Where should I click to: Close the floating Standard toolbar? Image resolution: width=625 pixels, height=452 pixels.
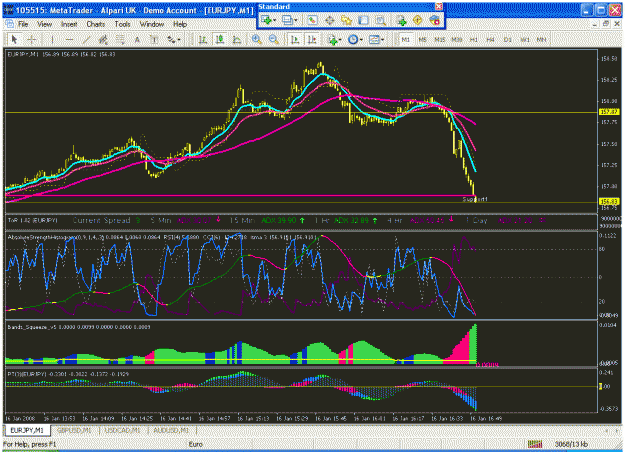[x=439, y=6]
